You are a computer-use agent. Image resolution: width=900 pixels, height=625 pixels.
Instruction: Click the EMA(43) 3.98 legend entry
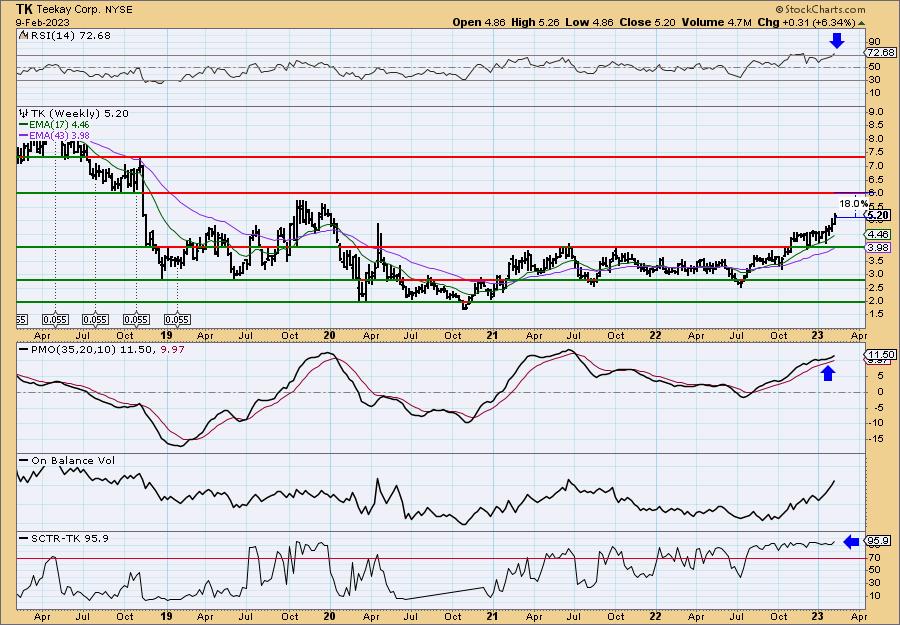tap(55, 135)
